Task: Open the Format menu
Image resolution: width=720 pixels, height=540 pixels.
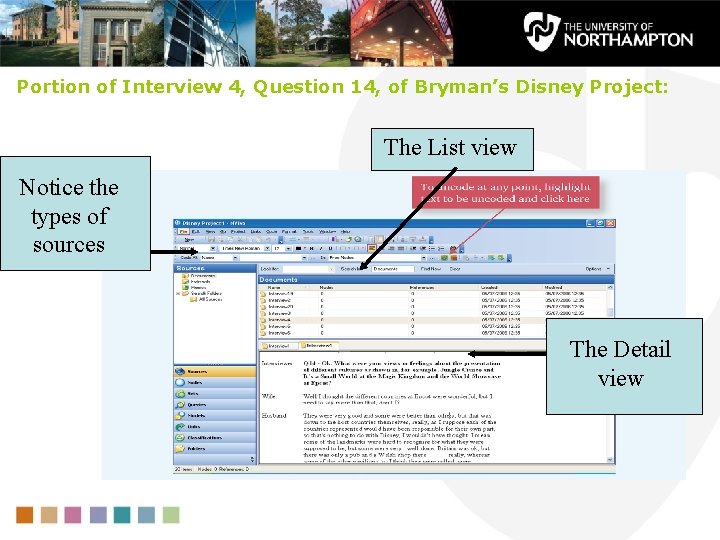Action: point(289,231)
